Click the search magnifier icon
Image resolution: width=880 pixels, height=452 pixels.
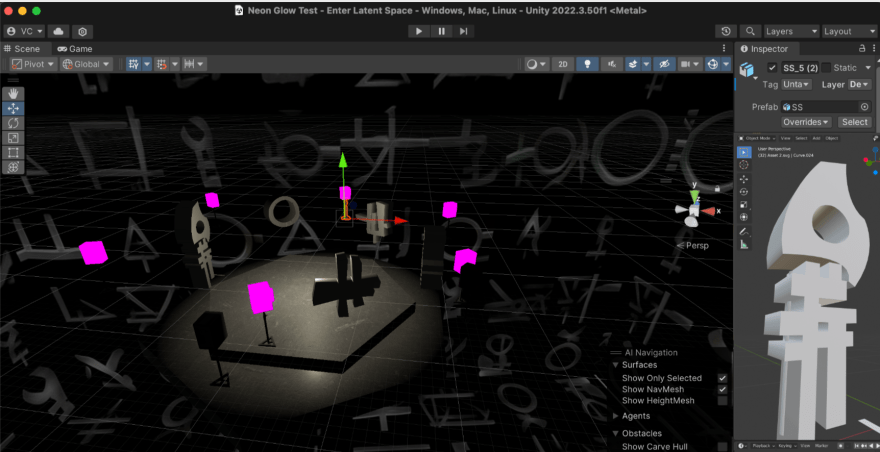(749, 32)
